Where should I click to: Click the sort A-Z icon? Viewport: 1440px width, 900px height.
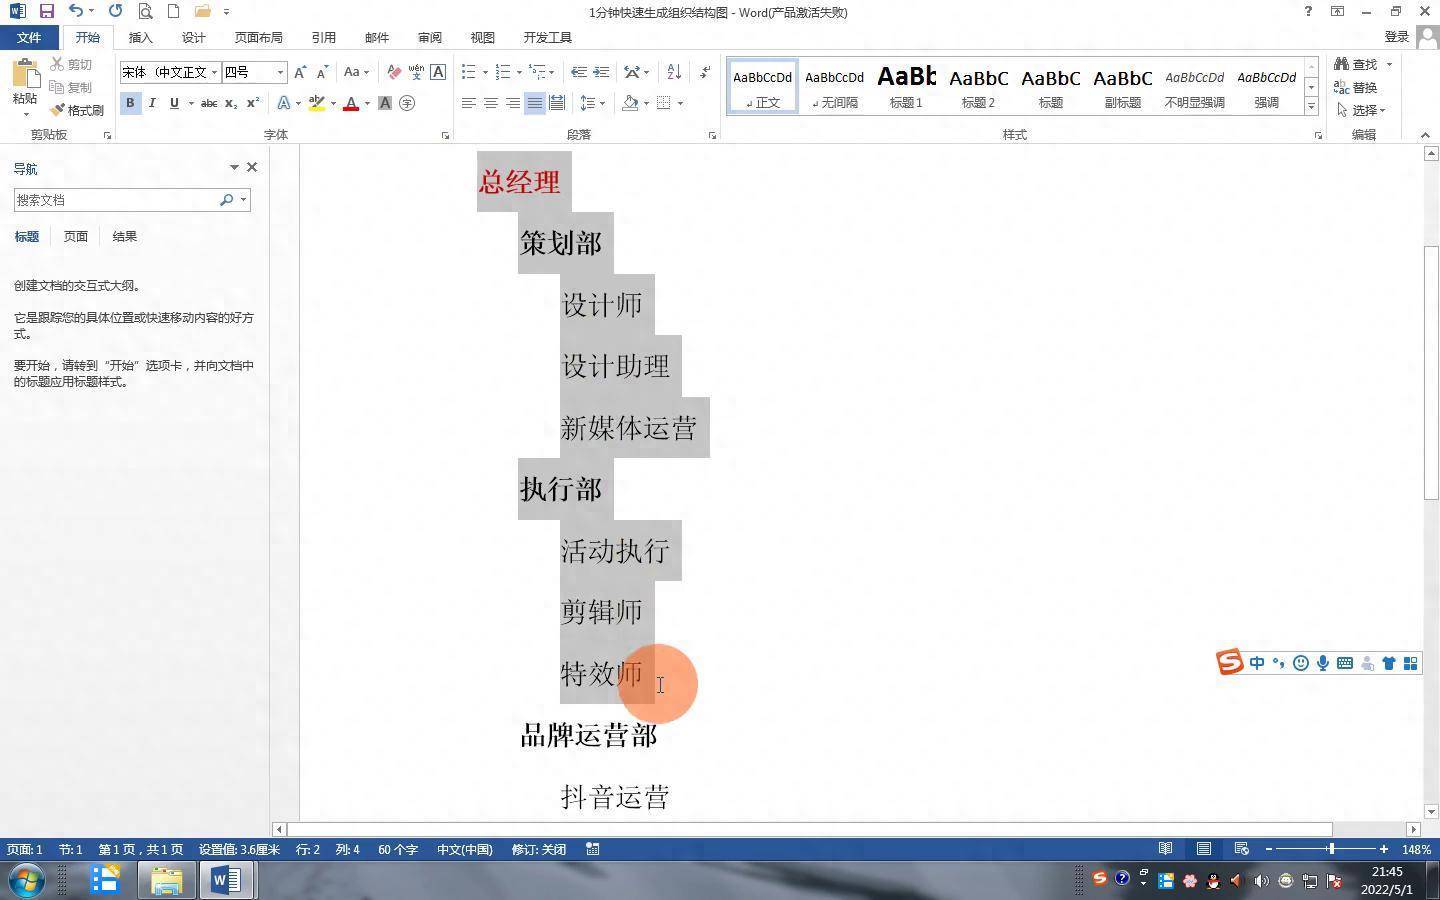674,72
